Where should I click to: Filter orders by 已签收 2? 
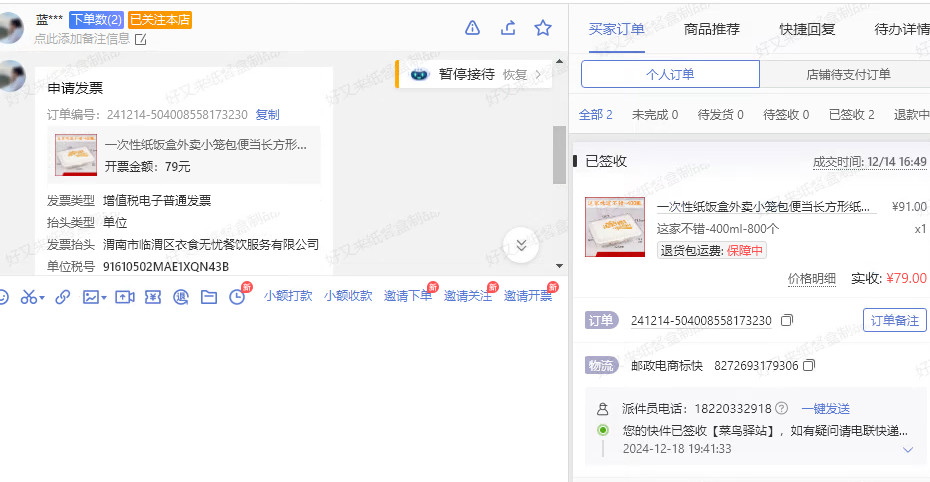coord(851,115)
